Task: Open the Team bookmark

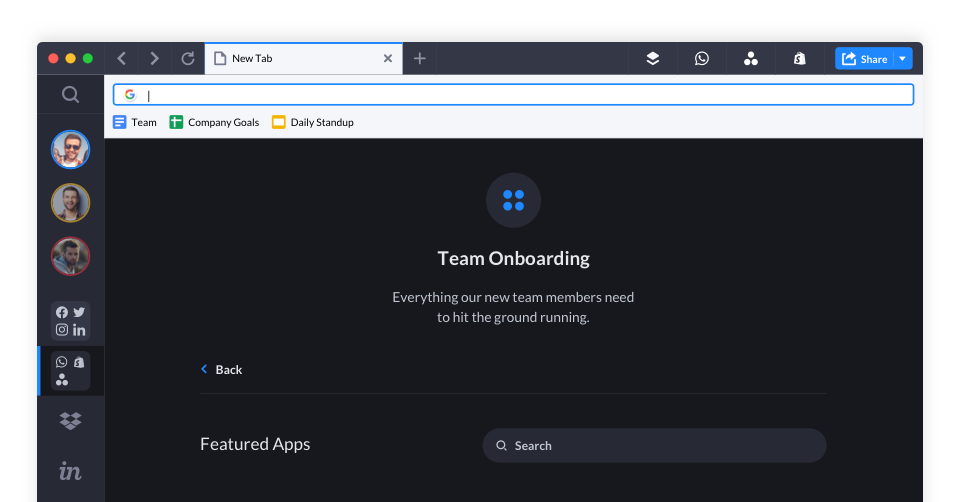Action: point(135,122)
